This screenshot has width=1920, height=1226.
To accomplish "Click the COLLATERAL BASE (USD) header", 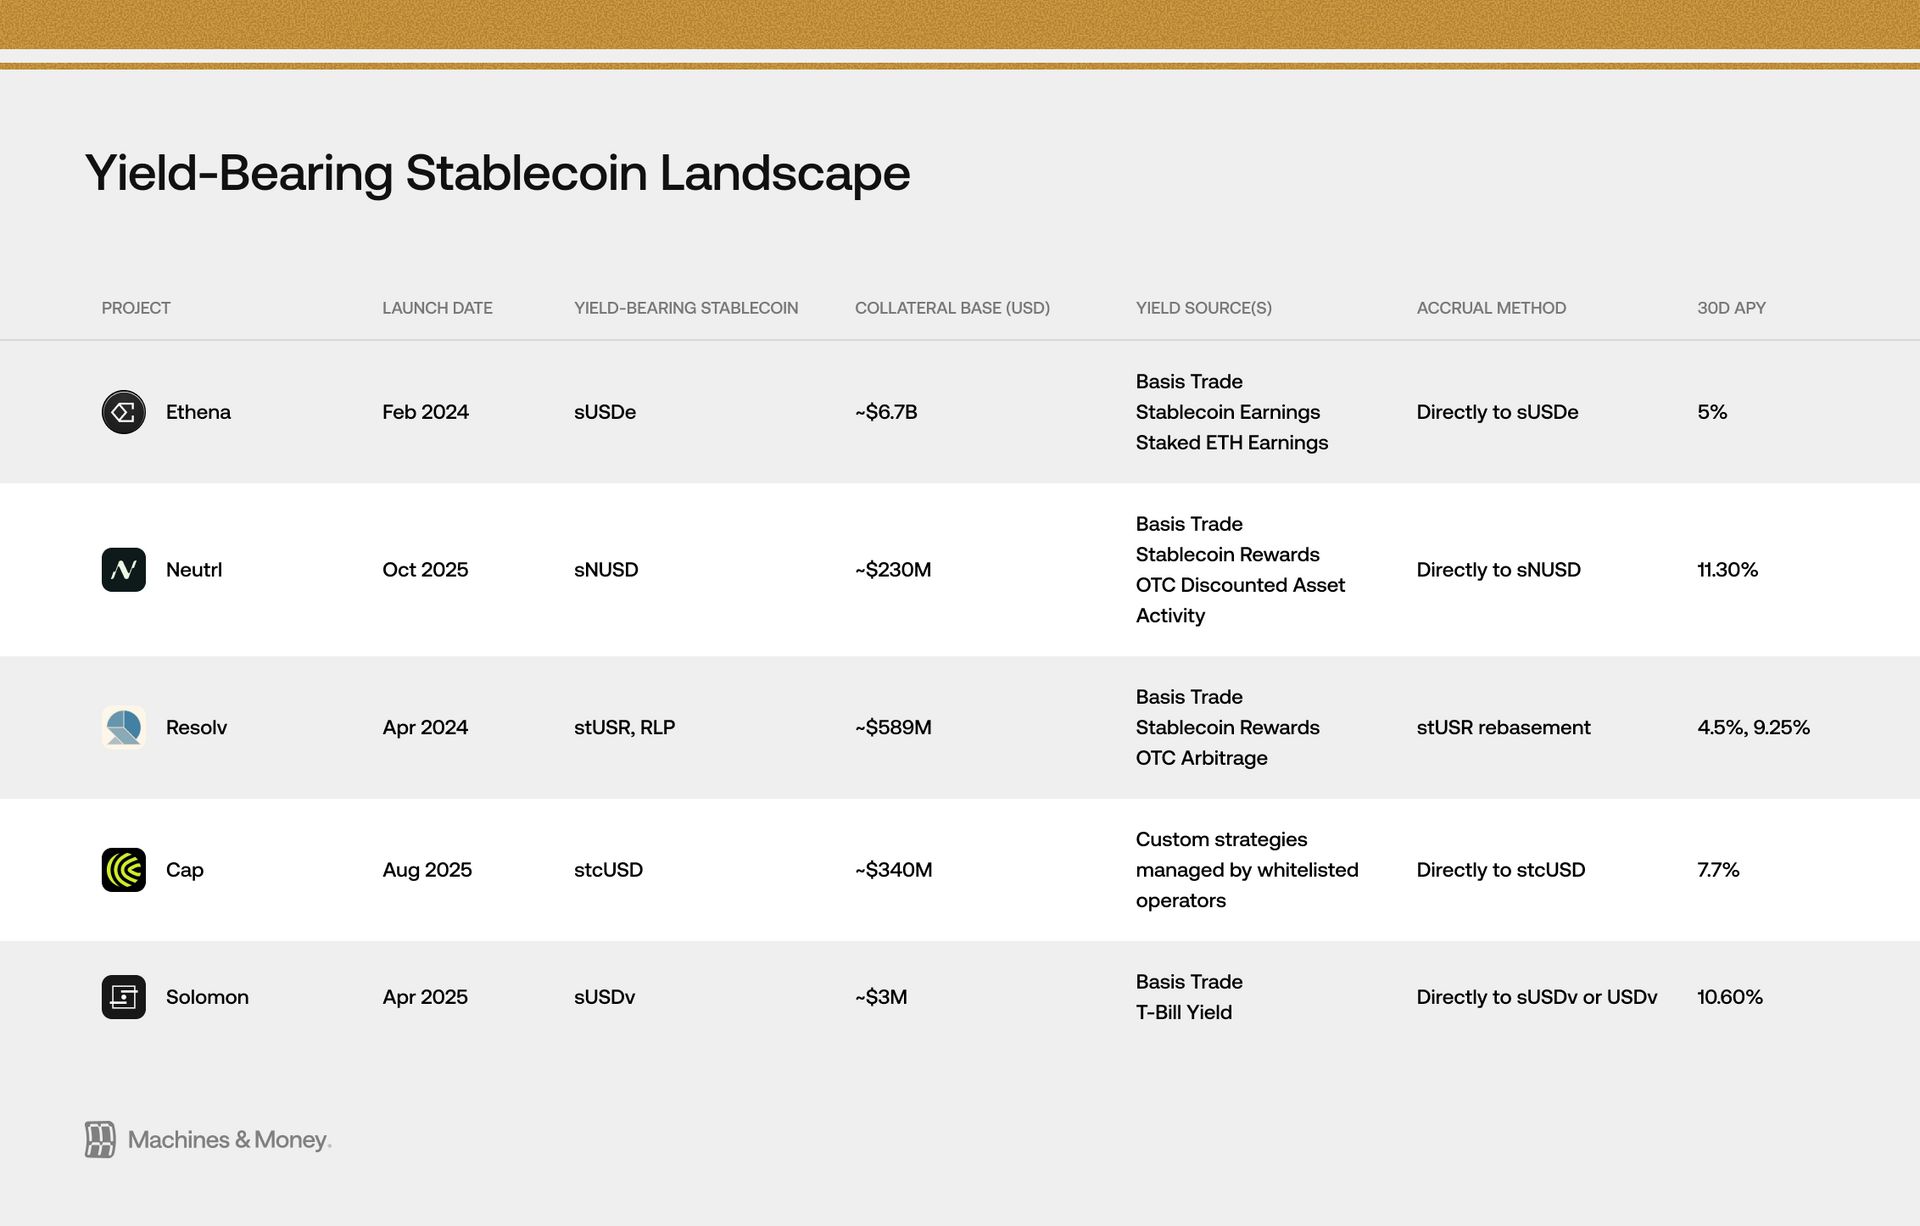I will [952, 308].
